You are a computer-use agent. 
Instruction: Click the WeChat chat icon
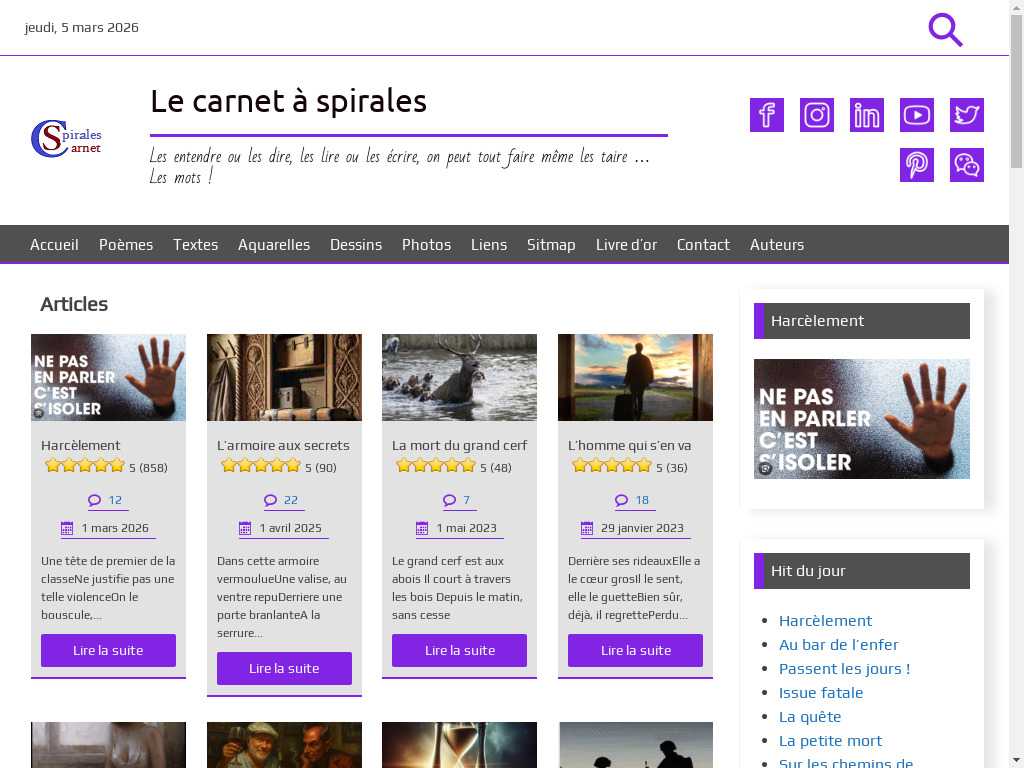967,165
